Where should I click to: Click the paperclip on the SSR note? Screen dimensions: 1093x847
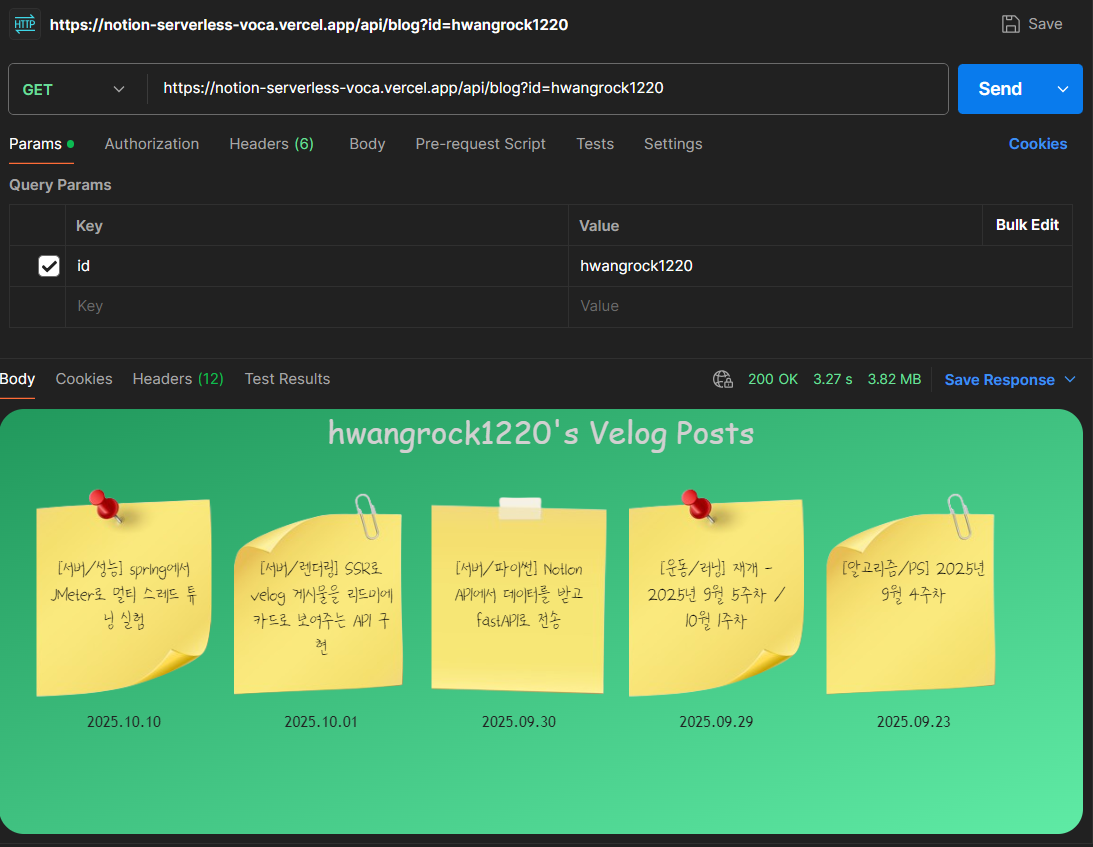tap(367, 517)
